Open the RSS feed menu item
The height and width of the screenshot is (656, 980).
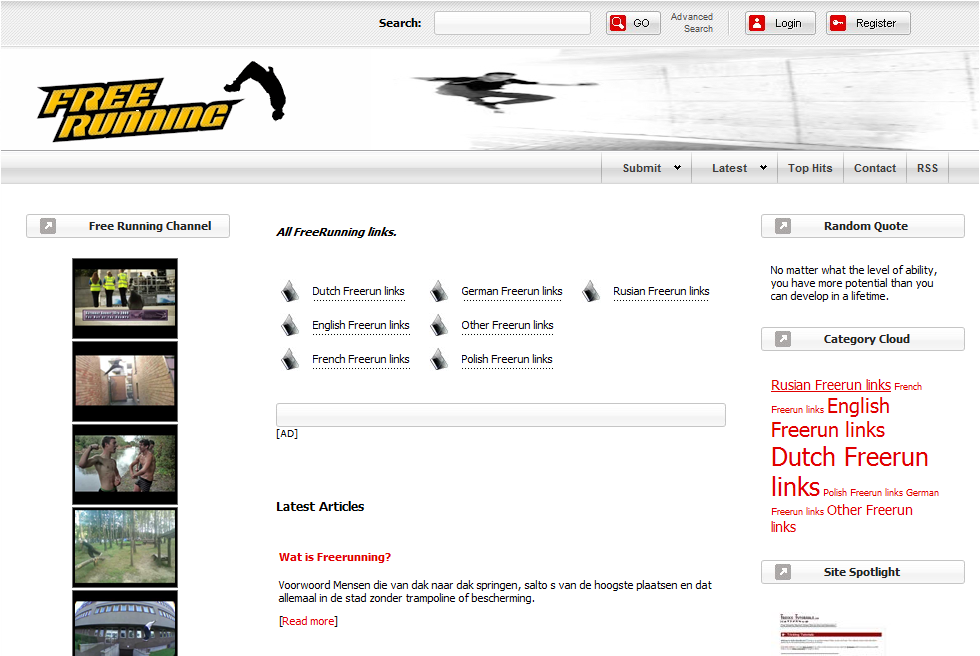coord(928,168)
